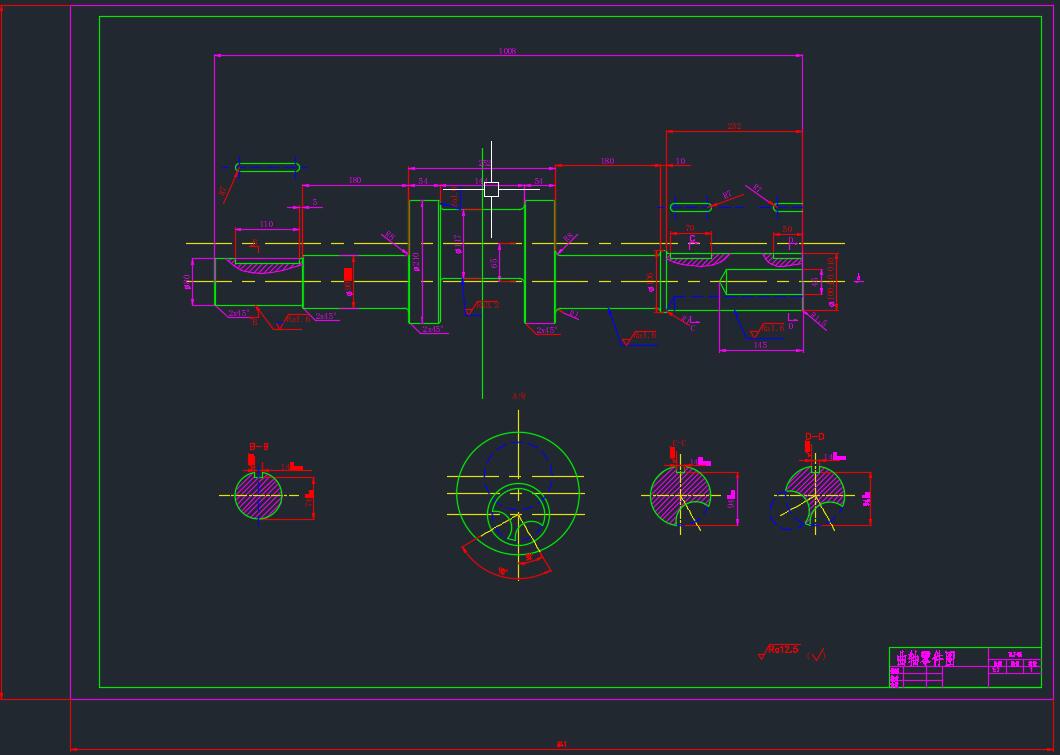Select the C-C section view label
1060x755 pixels.
(x=679, y=443)
